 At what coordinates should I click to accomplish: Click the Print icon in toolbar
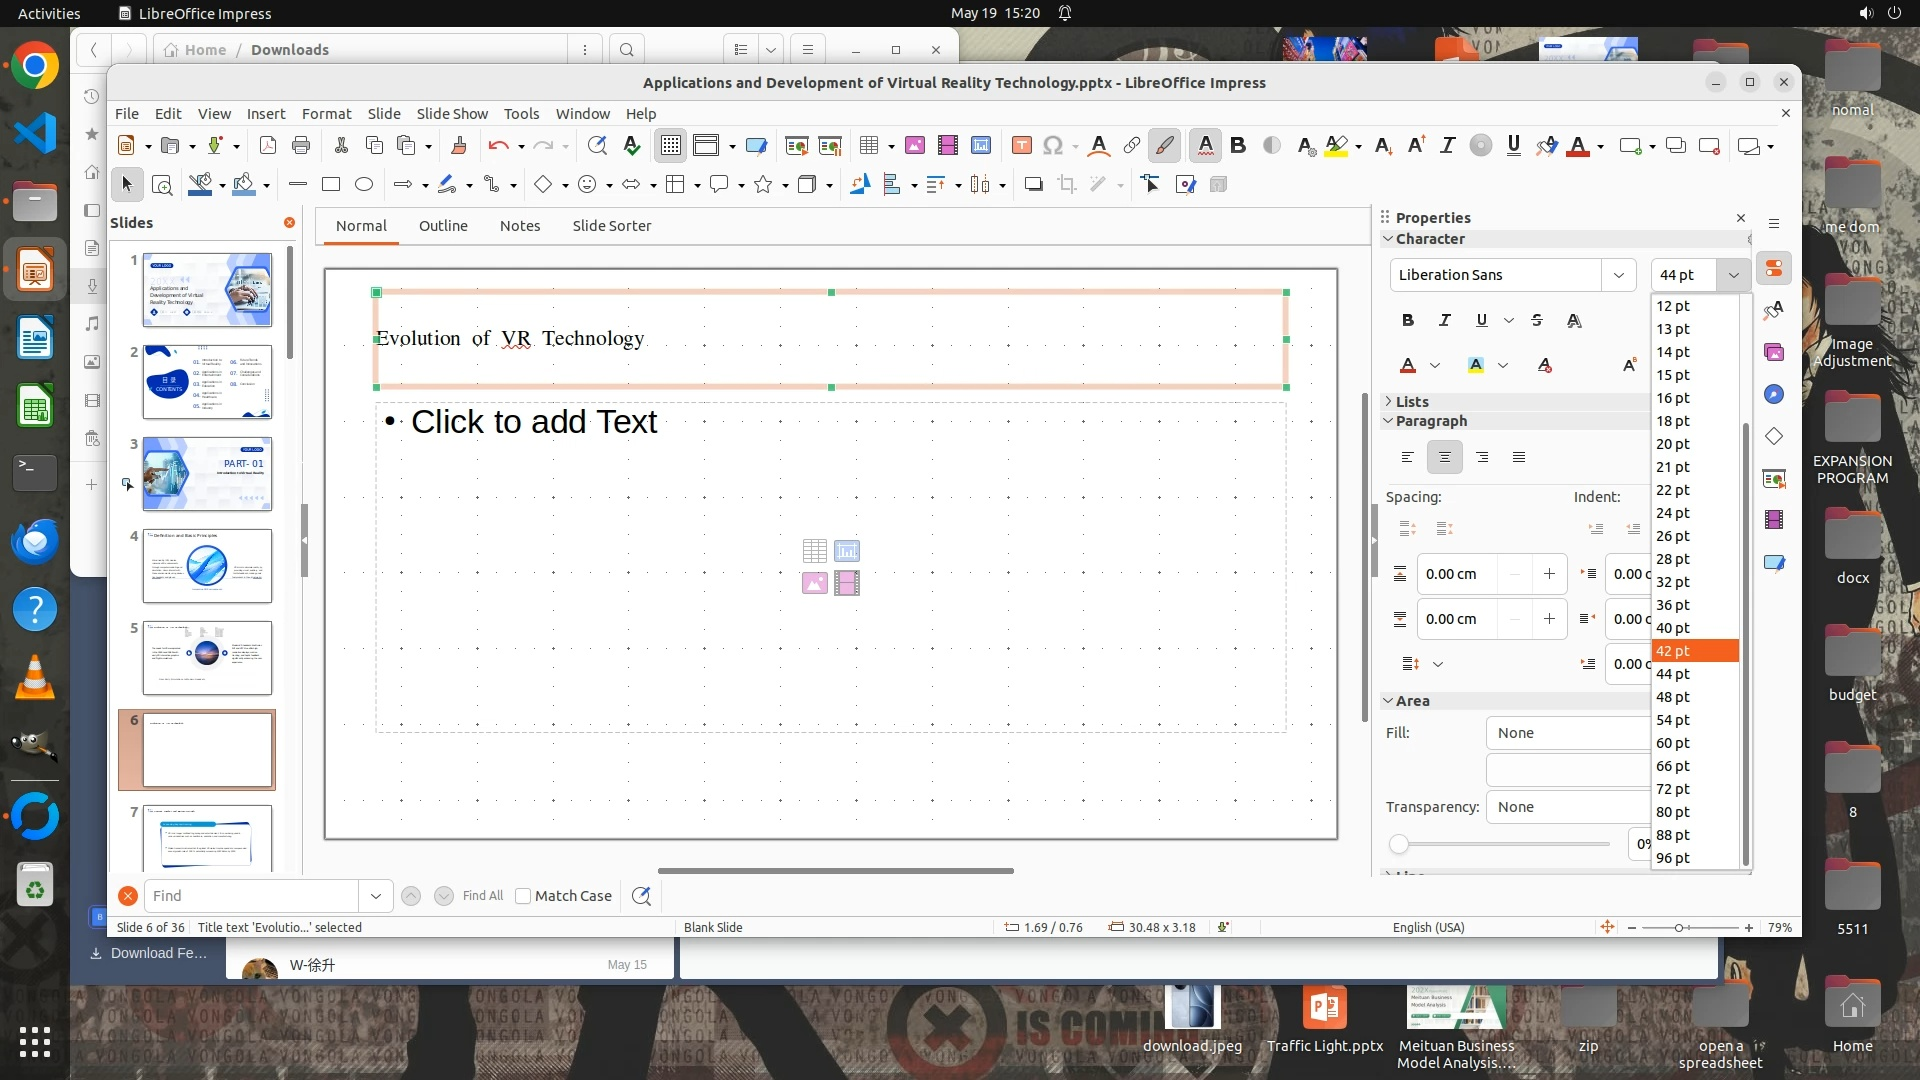301,146
